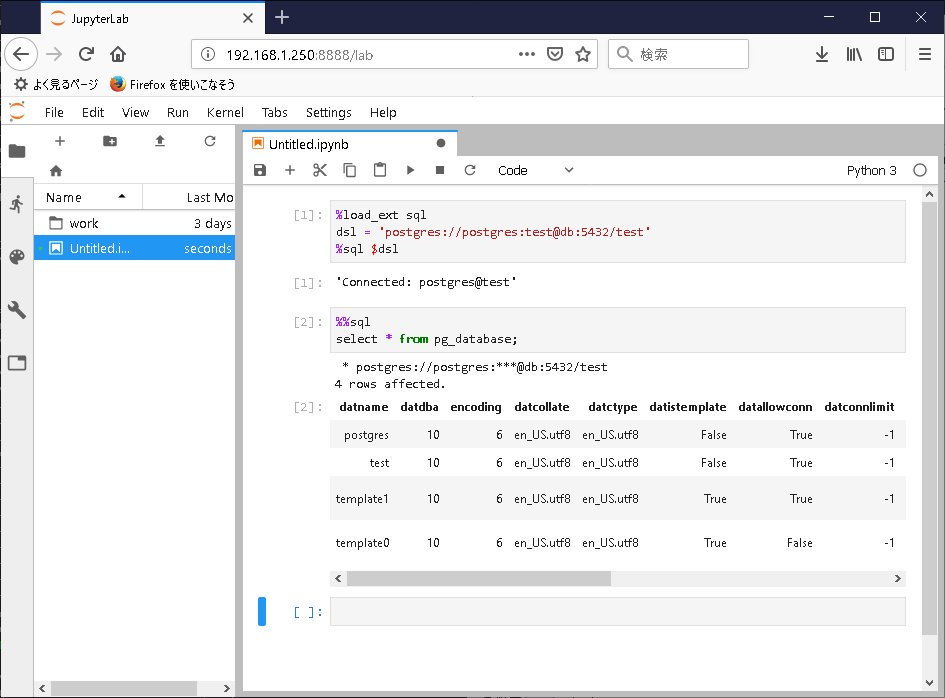
Task: Cut the selected cell using scissors icon
Action: click(320, 170)
